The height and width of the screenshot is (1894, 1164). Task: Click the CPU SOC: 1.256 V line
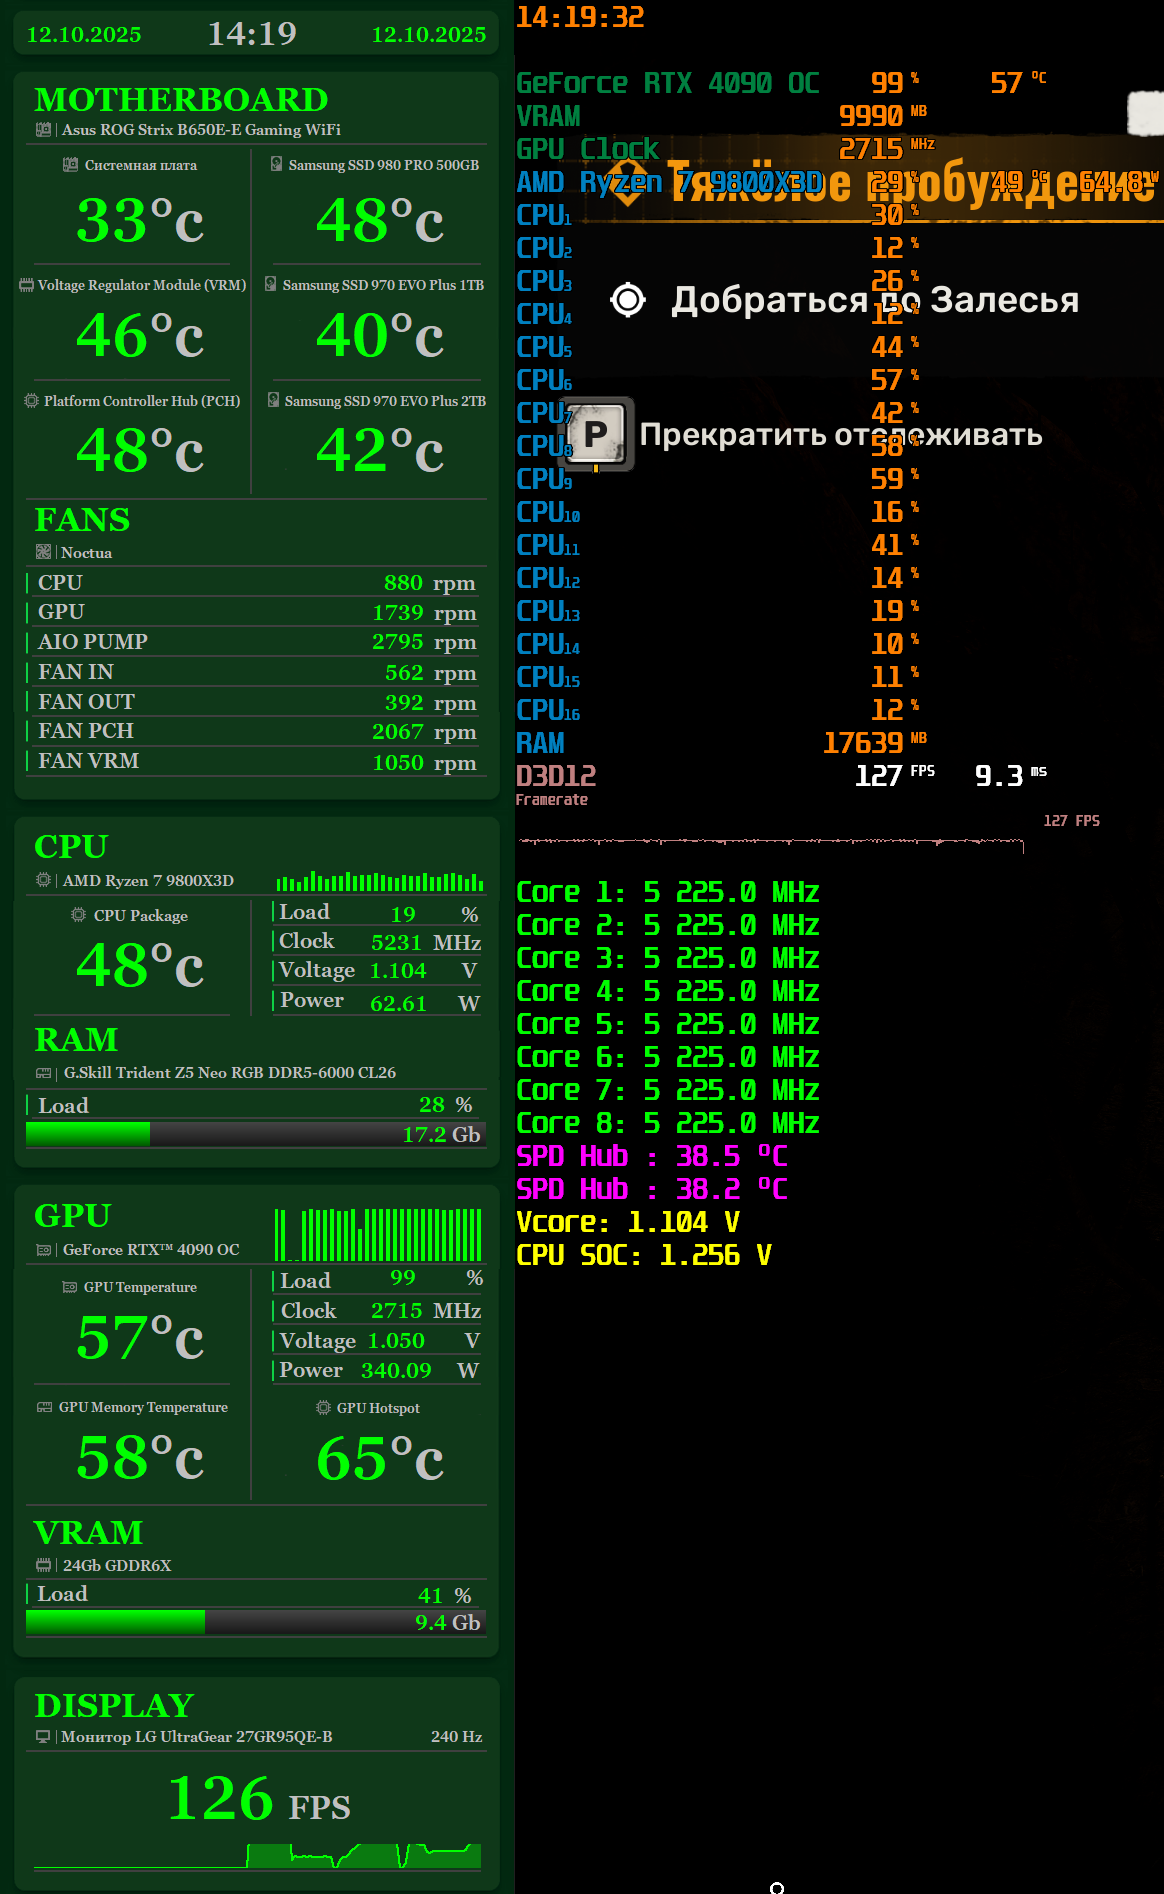click(x=644, y=1255)
